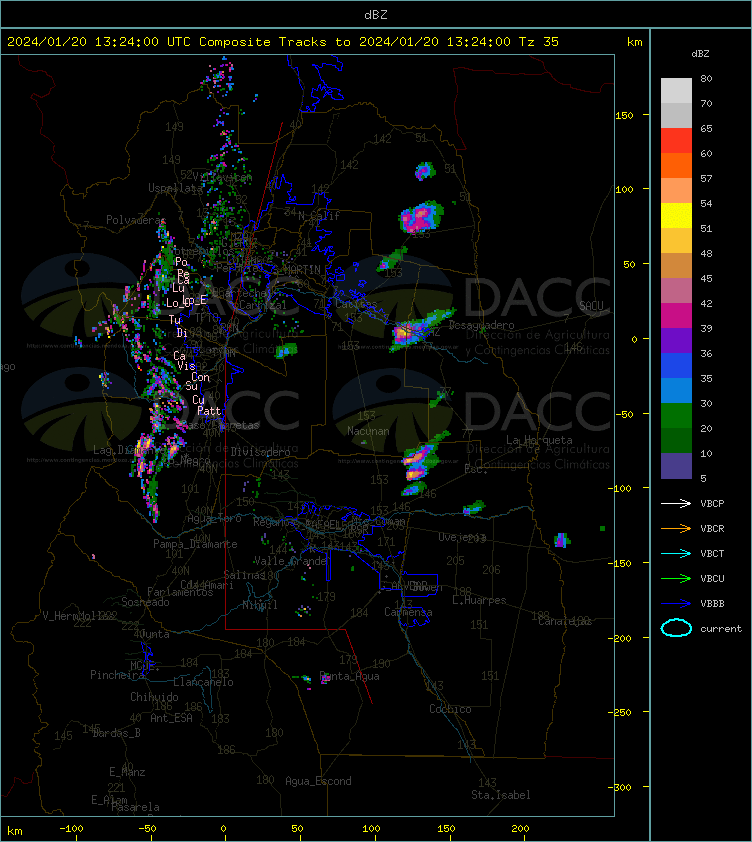Click the 'current' legend label
This screenshot has width=752, height=842.
[x=721, y=628]
